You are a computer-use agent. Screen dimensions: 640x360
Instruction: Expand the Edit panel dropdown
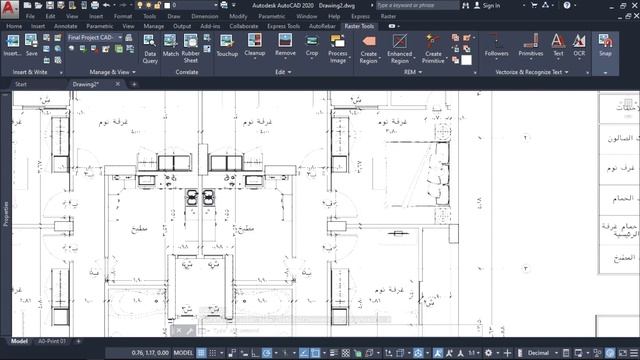point(283,72)
